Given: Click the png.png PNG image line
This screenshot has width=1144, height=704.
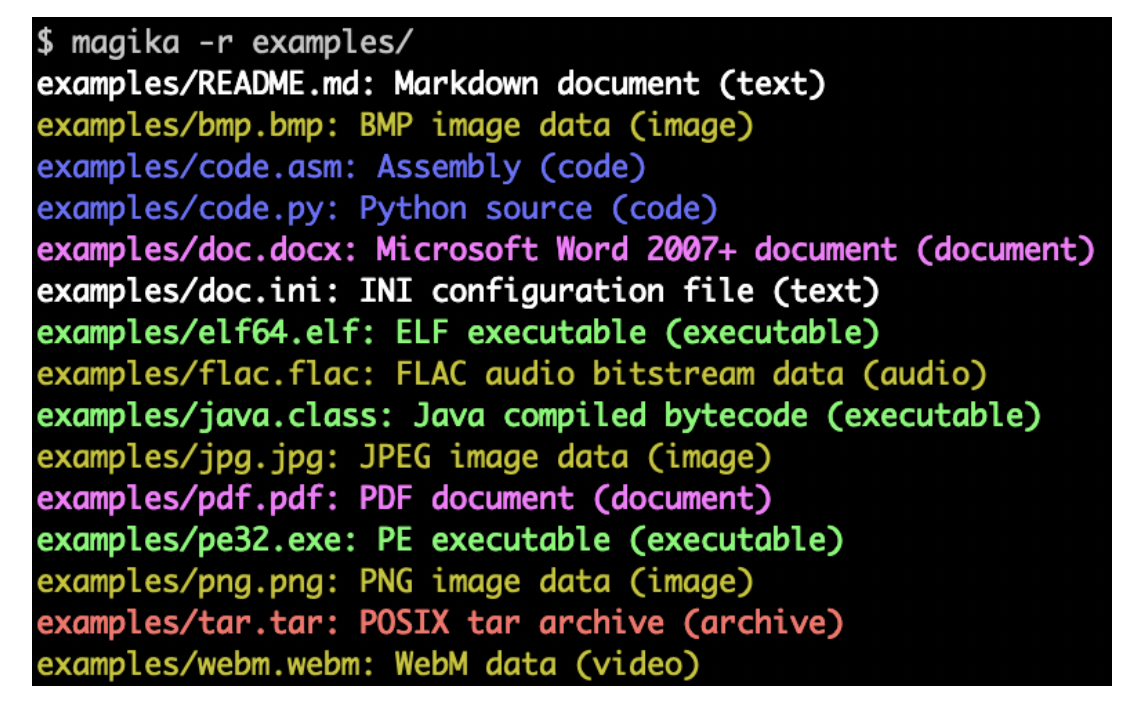Looking at the screenshot, I should (x=380, y=581).
